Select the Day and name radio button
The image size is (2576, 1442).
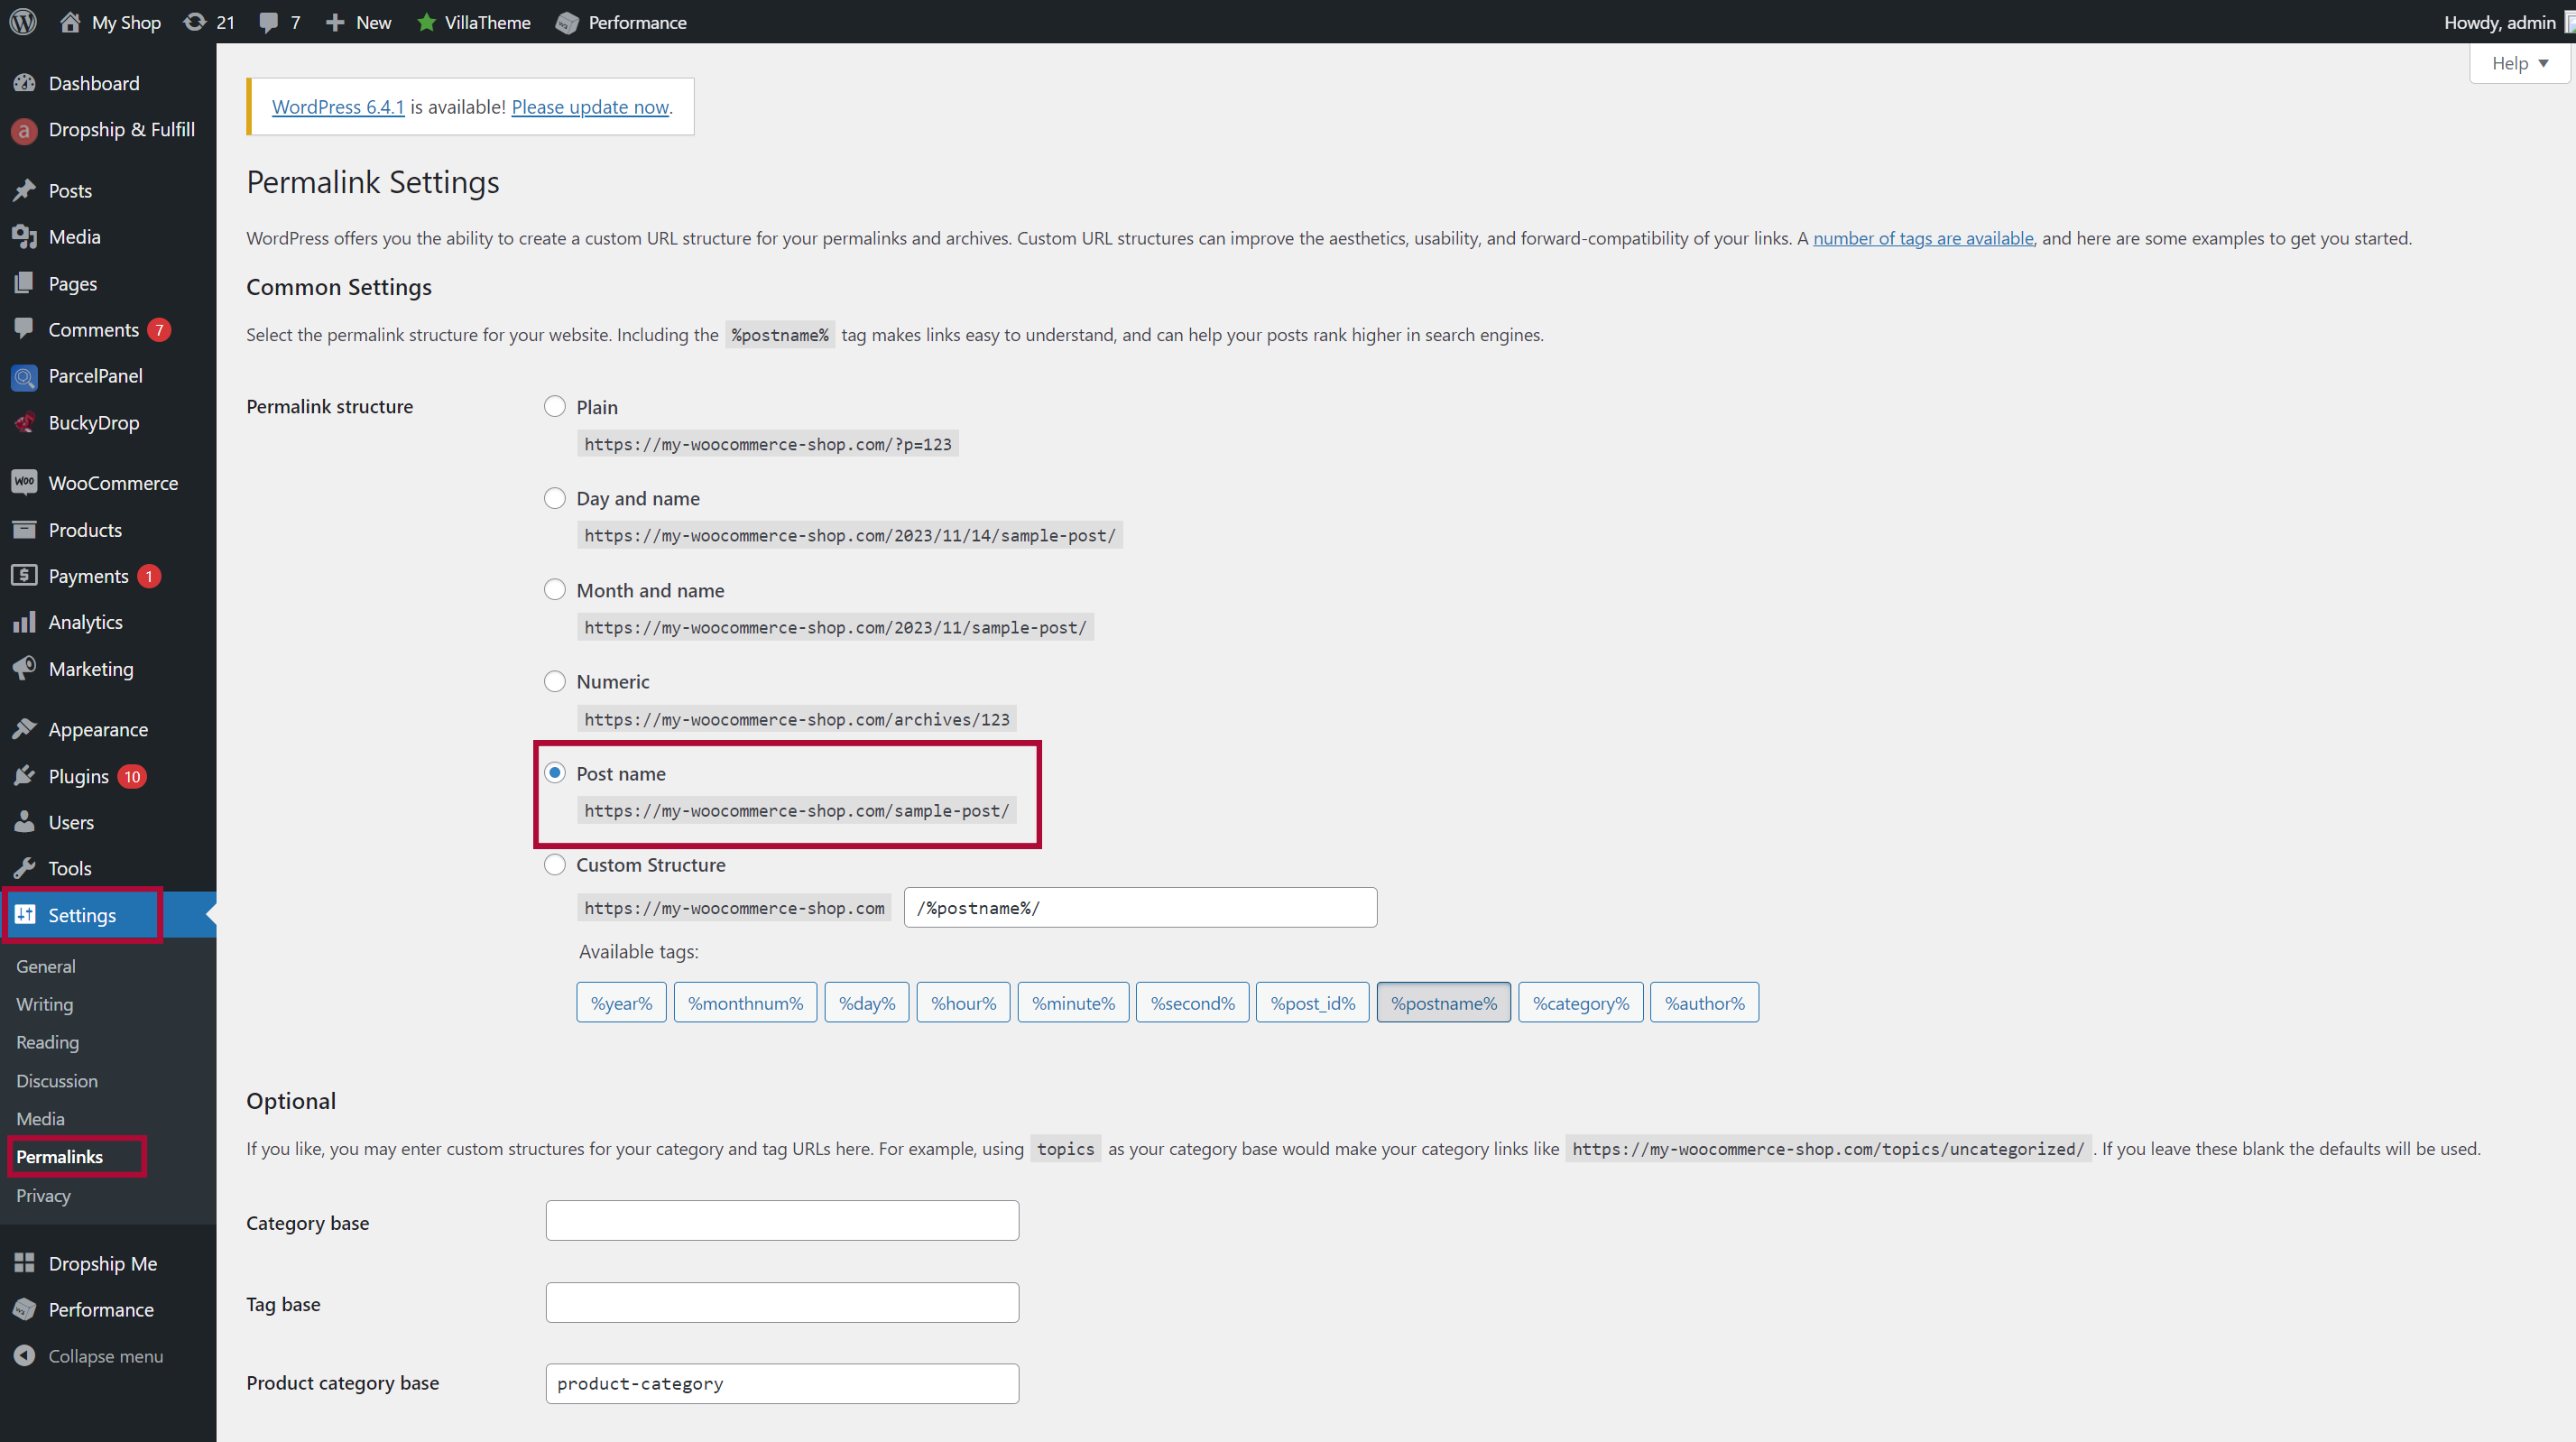[x=554, y=497]
